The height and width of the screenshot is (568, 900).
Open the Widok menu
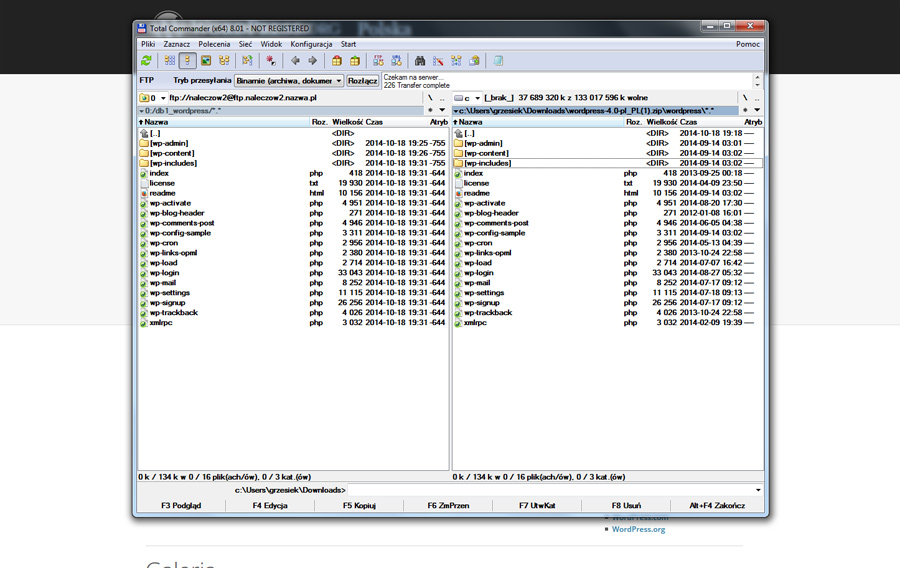[271, 44]
